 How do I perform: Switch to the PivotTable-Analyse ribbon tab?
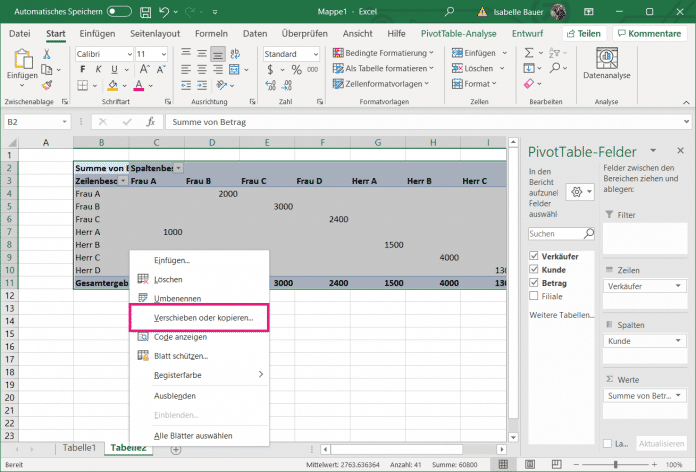[x=458, y=33]
